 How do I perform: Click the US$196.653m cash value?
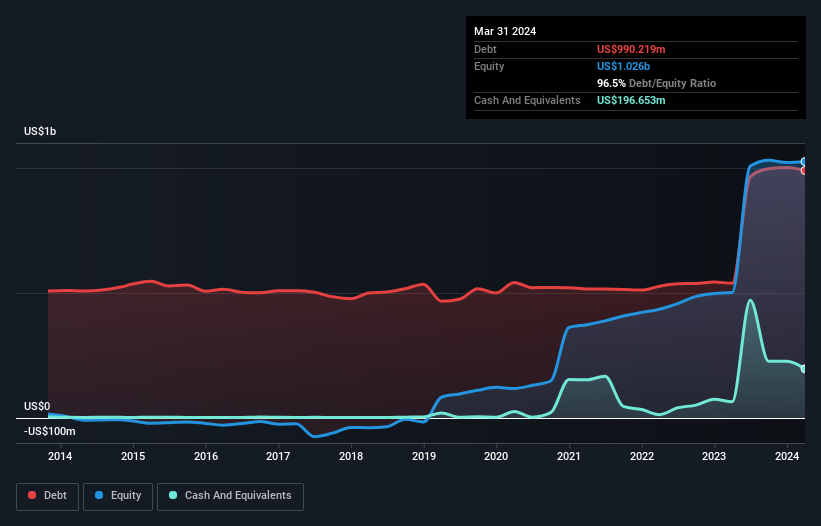(631, 100)
